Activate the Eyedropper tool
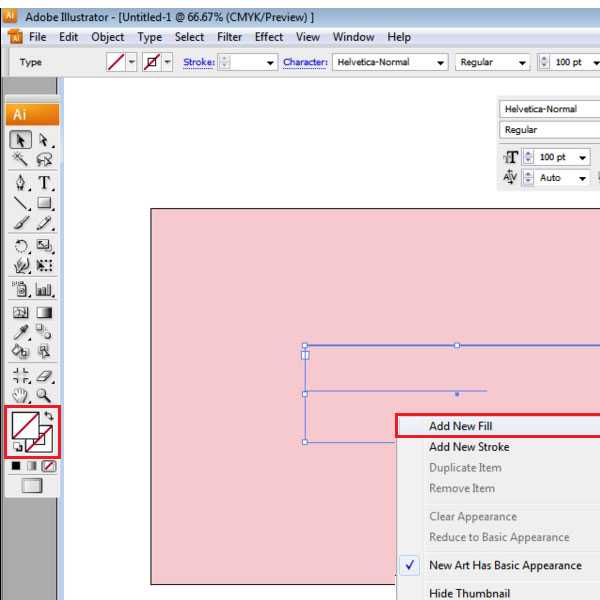 coord(21,333)
